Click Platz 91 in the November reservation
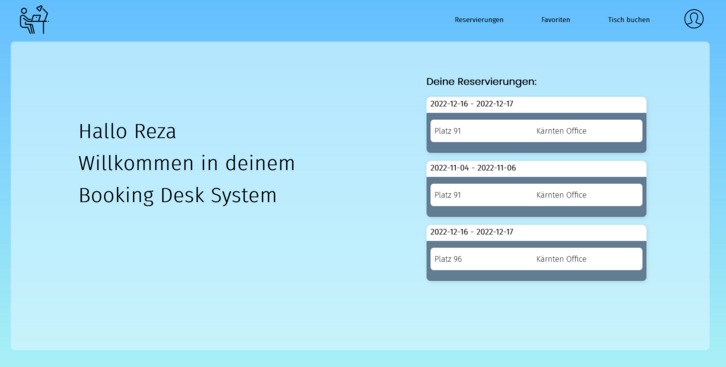 pos(448,195)
